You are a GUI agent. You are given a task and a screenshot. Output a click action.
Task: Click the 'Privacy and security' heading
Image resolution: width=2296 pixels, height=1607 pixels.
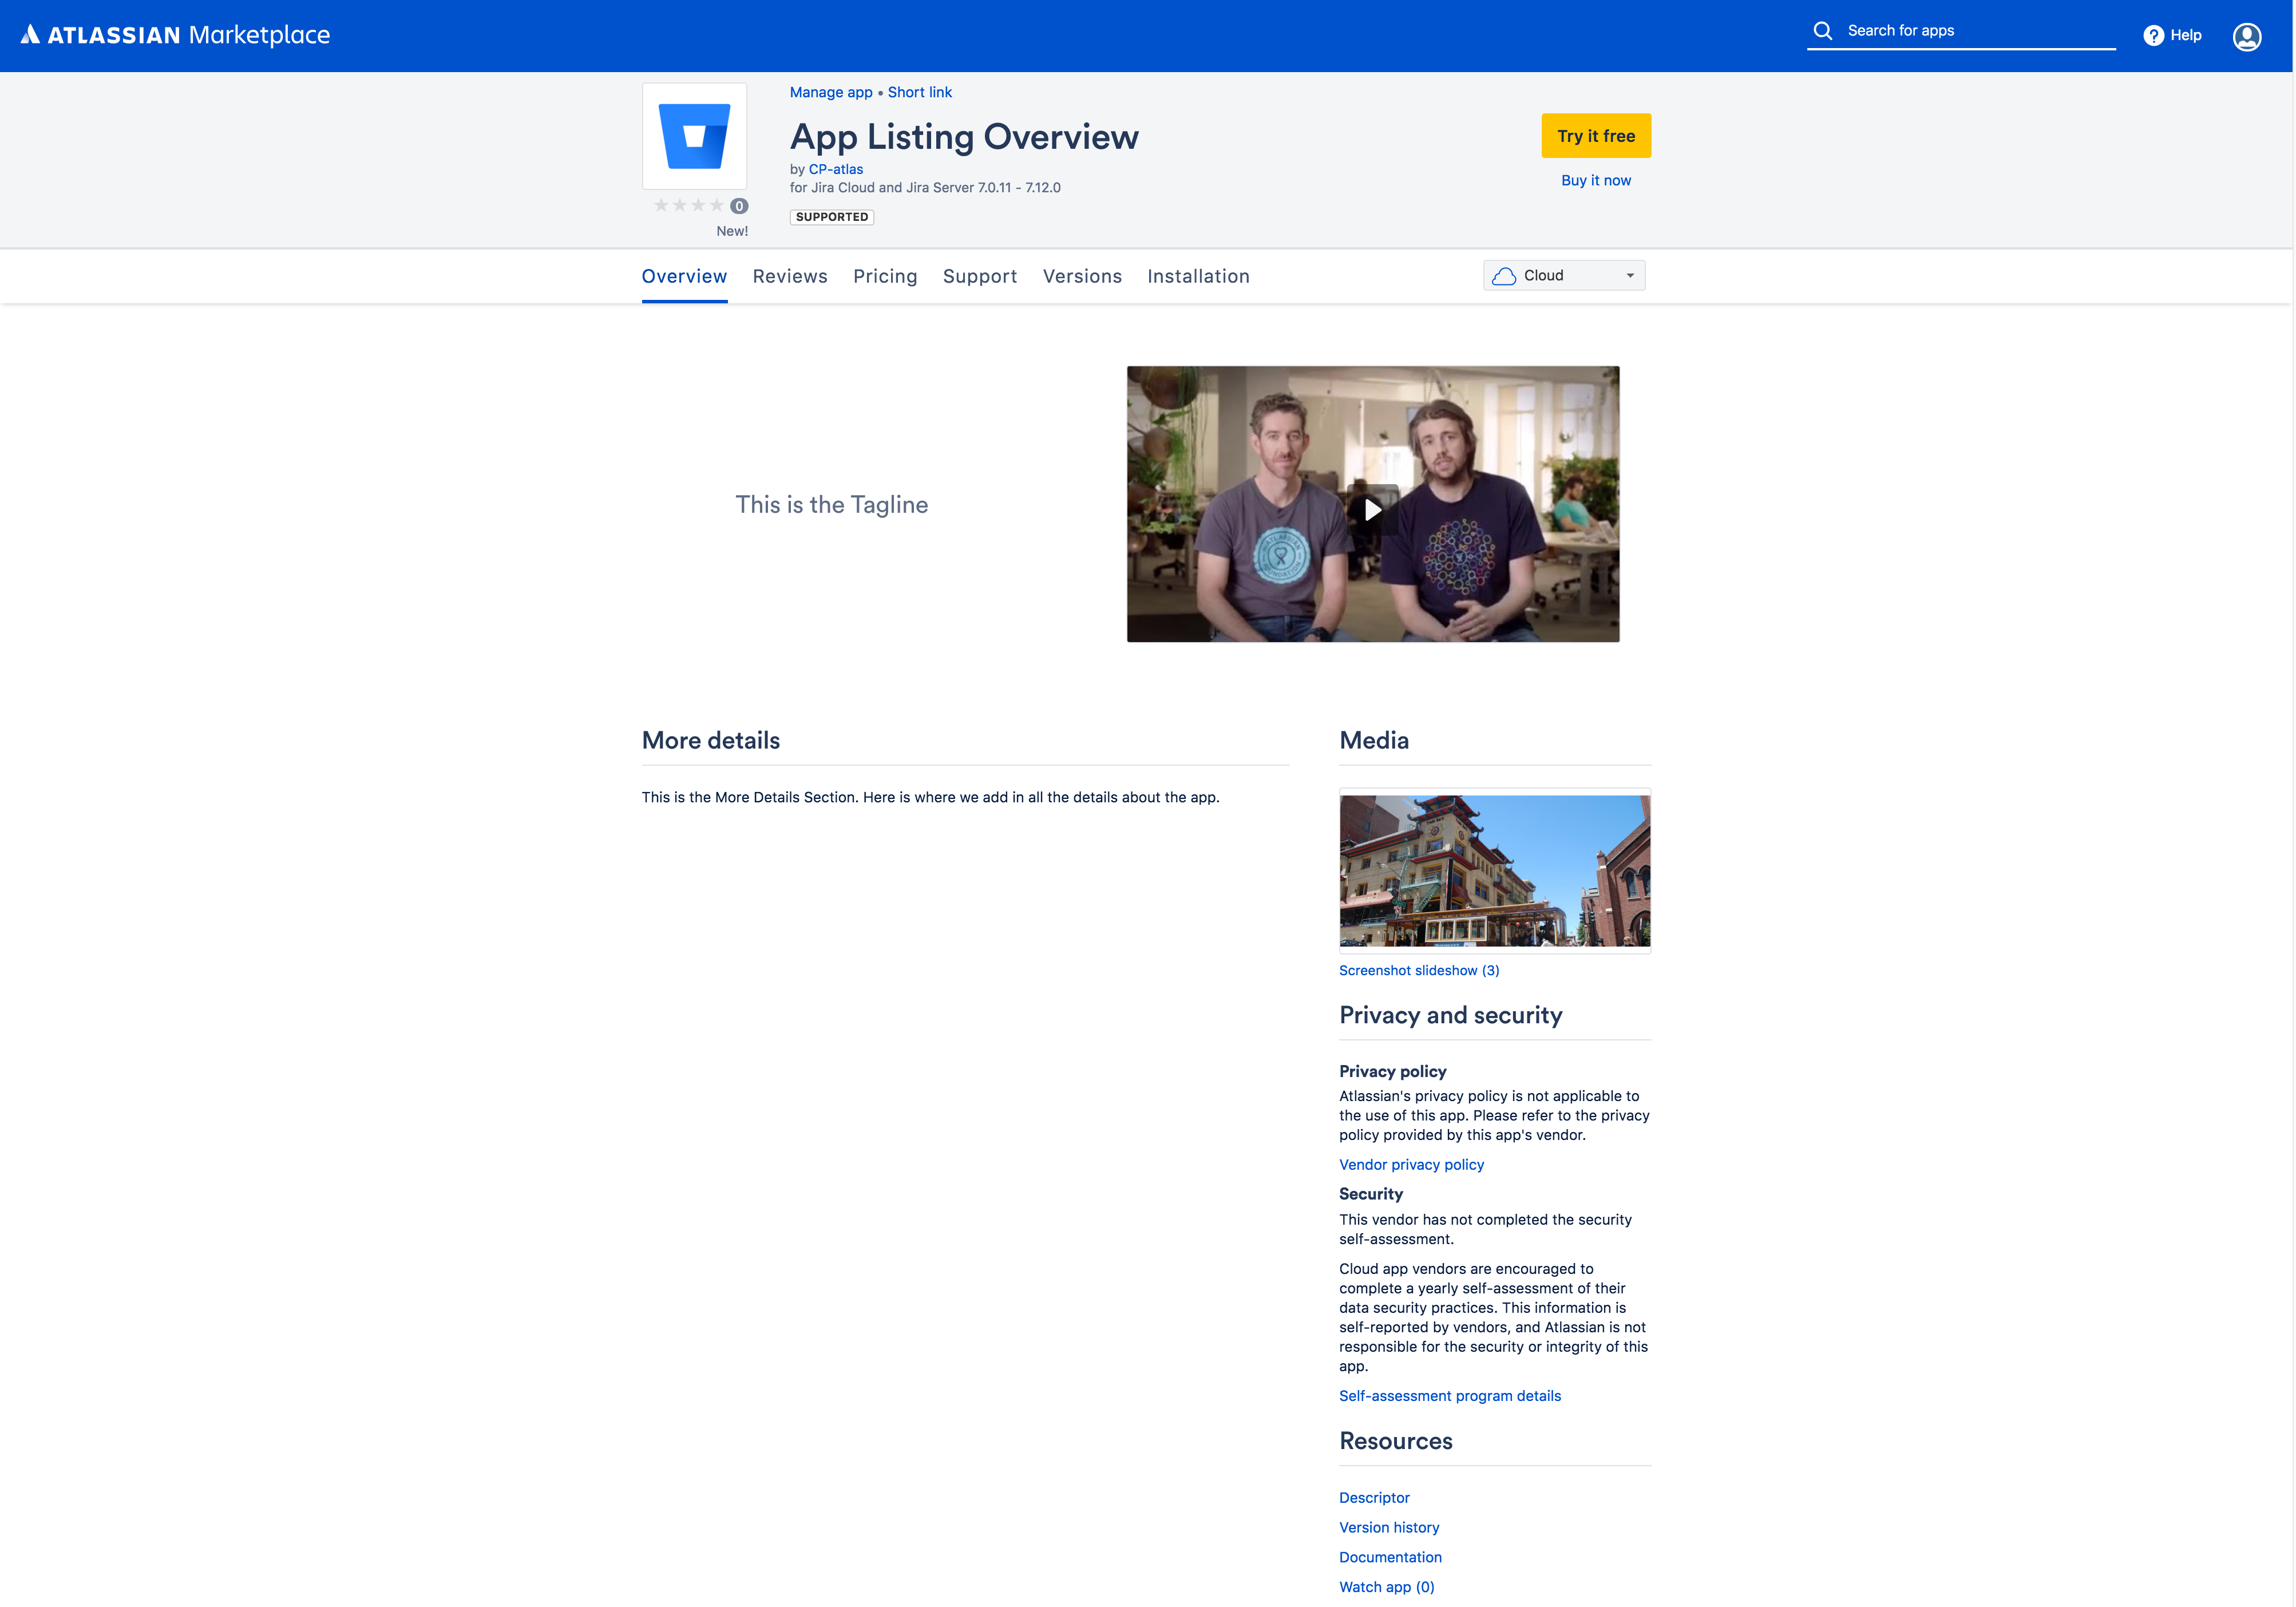click(x=1450, y=1015)
